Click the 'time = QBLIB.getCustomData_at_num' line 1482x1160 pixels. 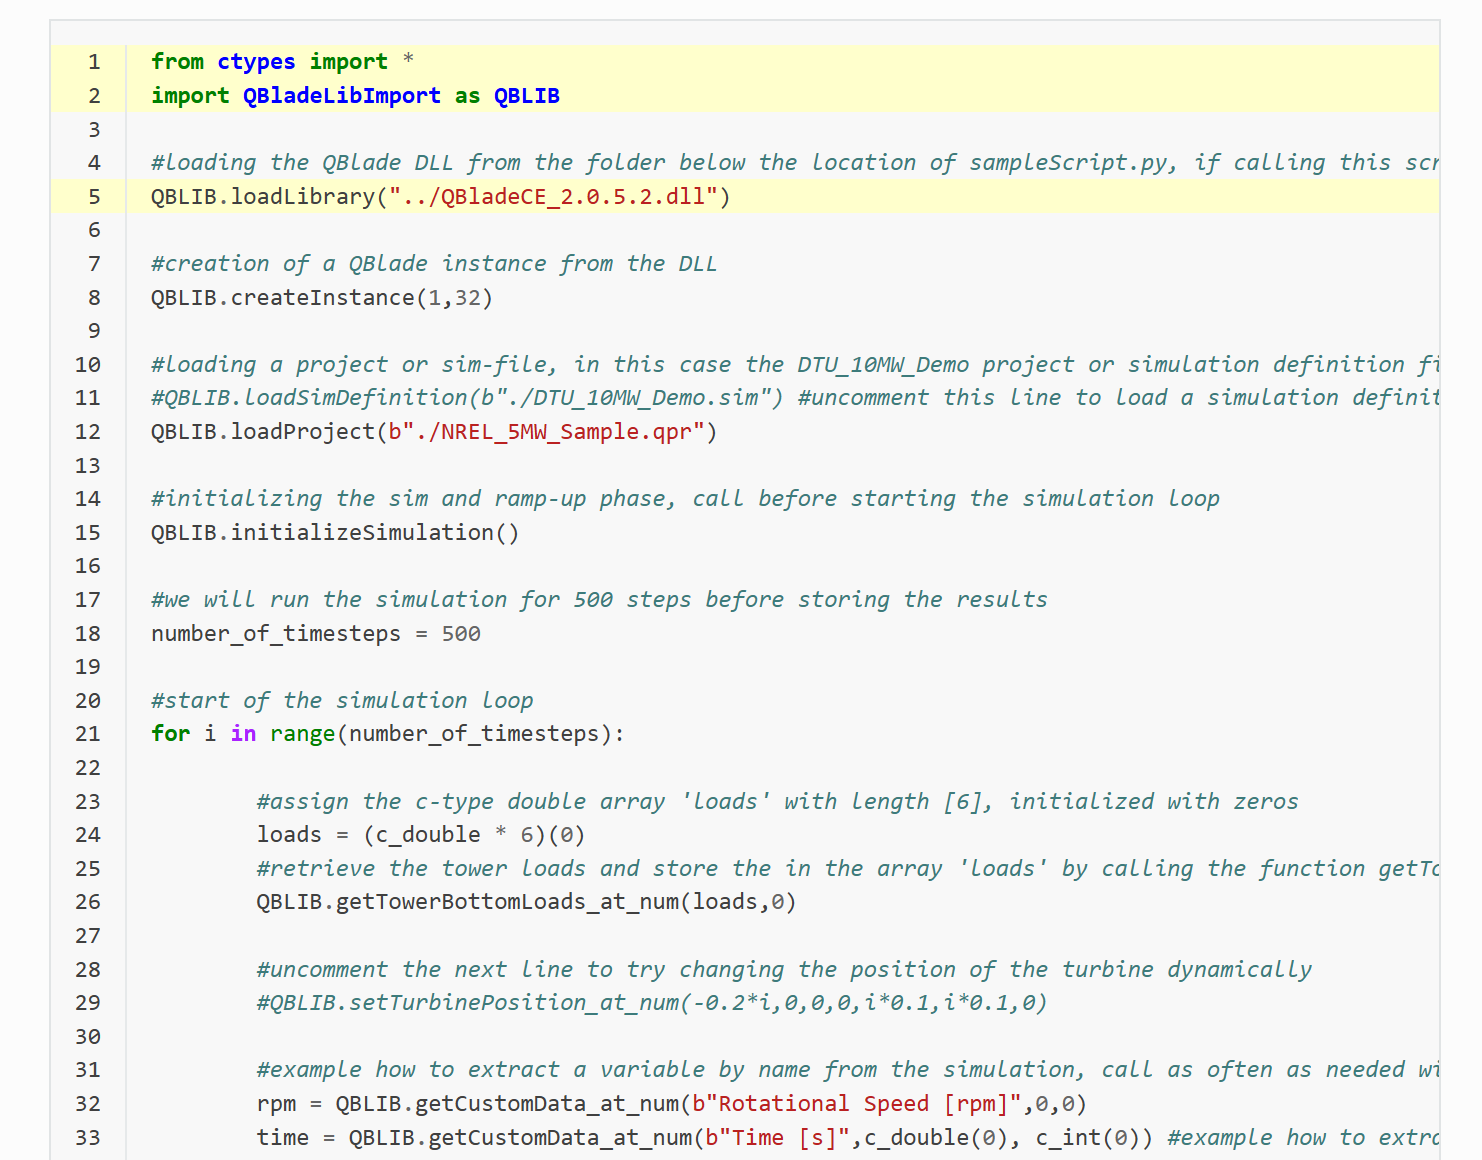[x=847, y=1138]
